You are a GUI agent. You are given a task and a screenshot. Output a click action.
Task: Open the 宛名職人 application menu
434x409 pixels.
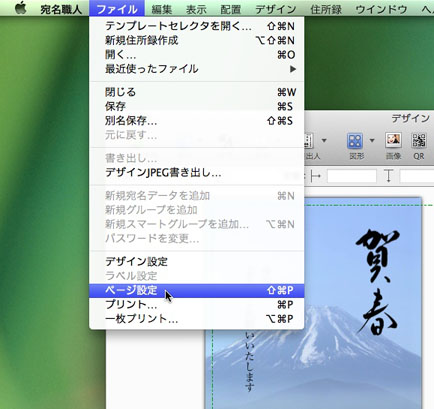click(61, 9)
